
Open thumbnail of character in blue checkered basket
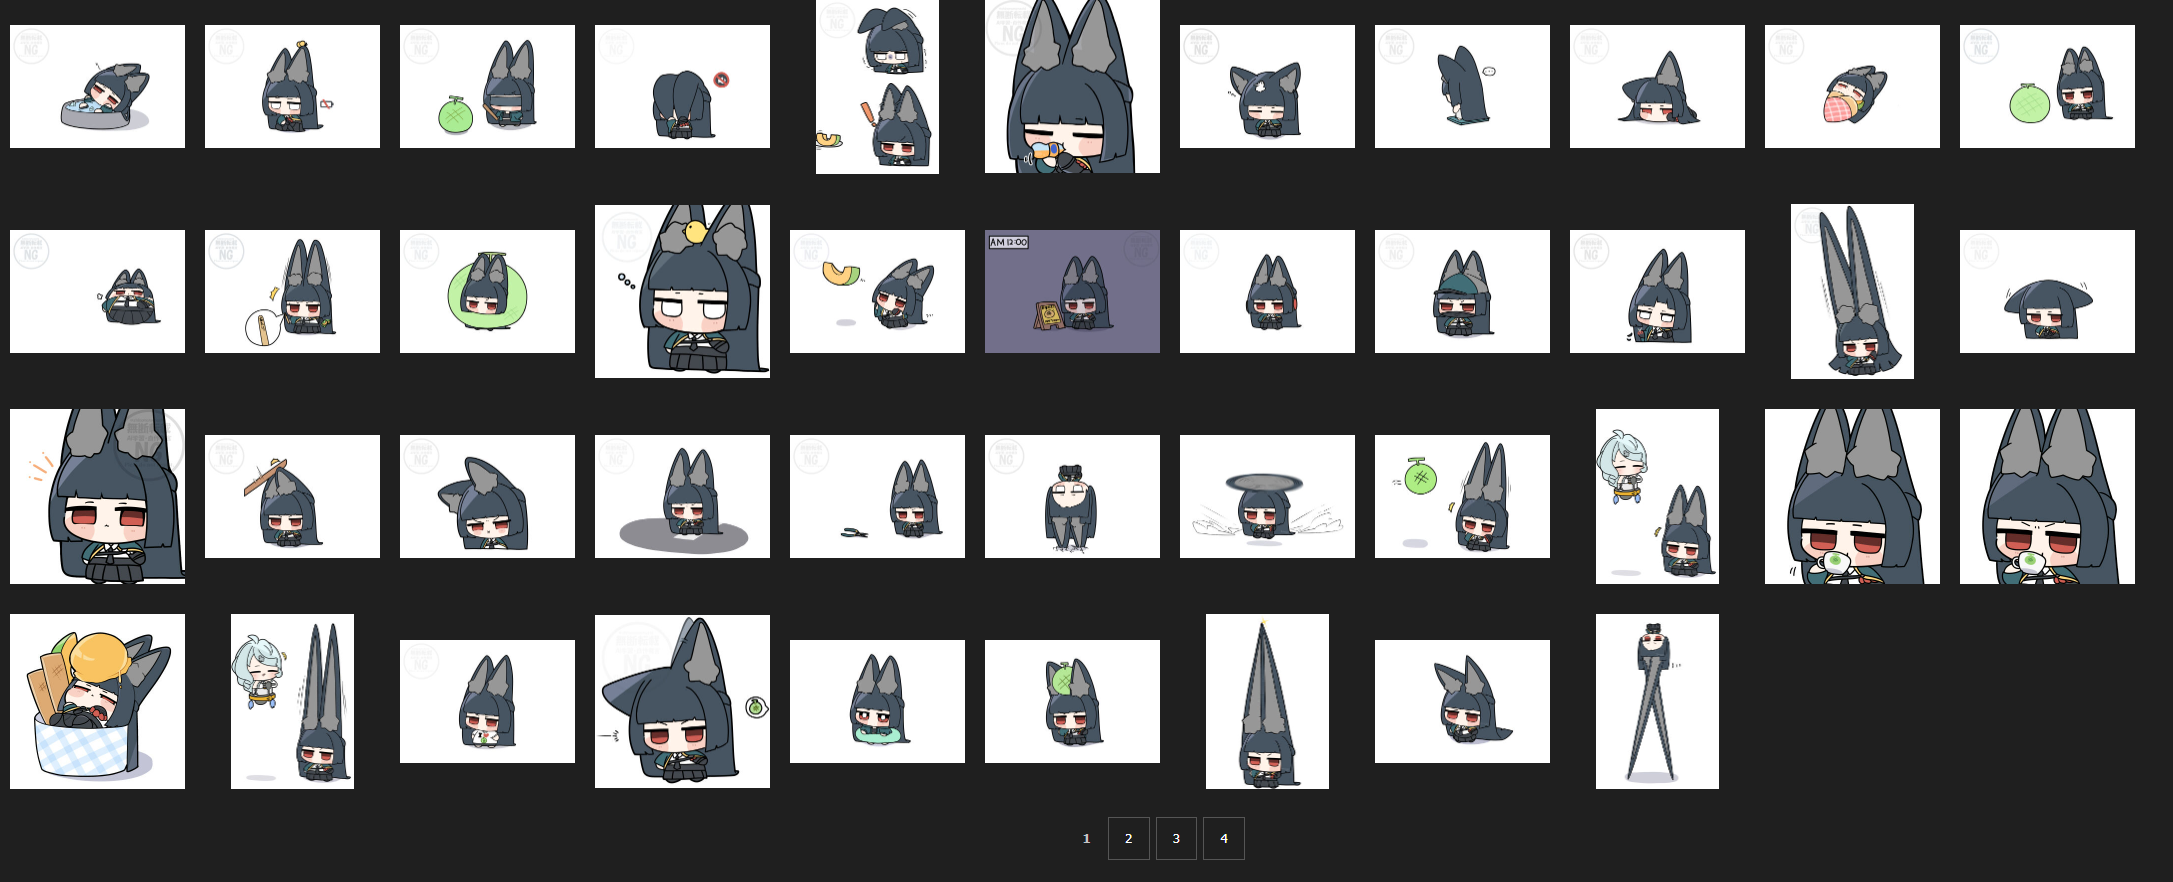click(x=97, y=701)
